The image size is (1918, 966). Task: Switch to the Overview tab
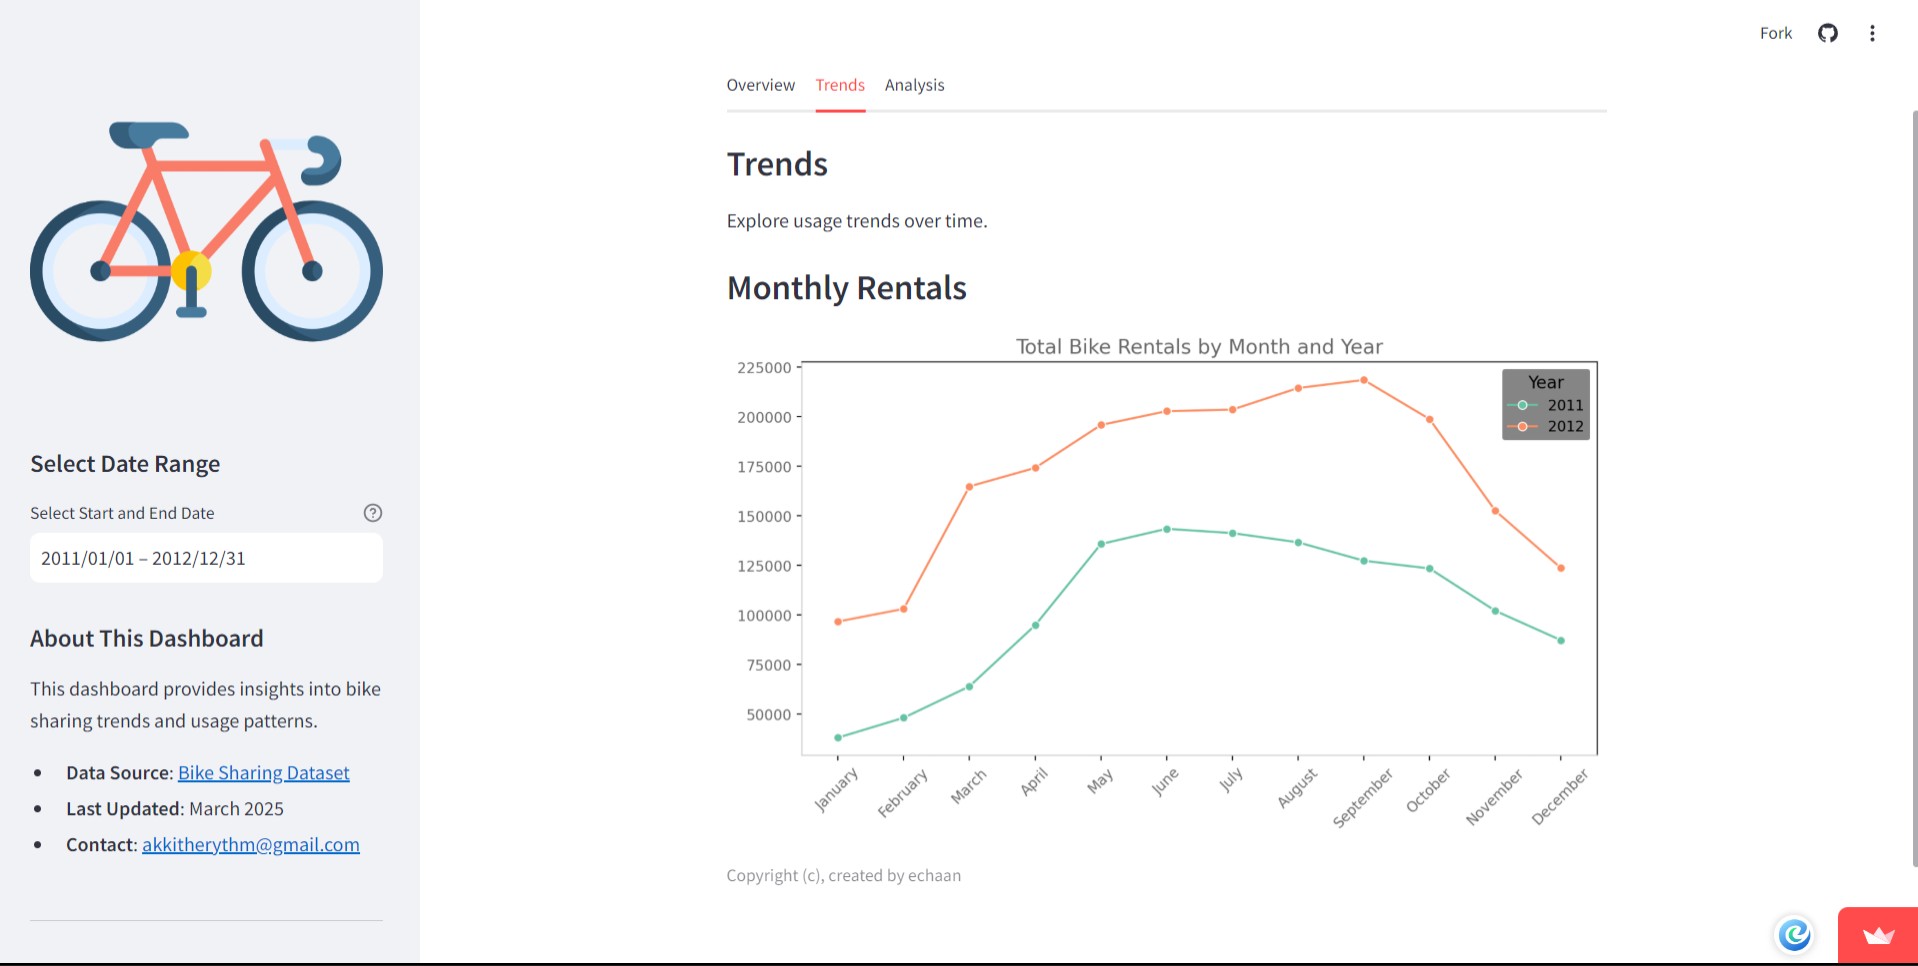click(x=760, y=85)
